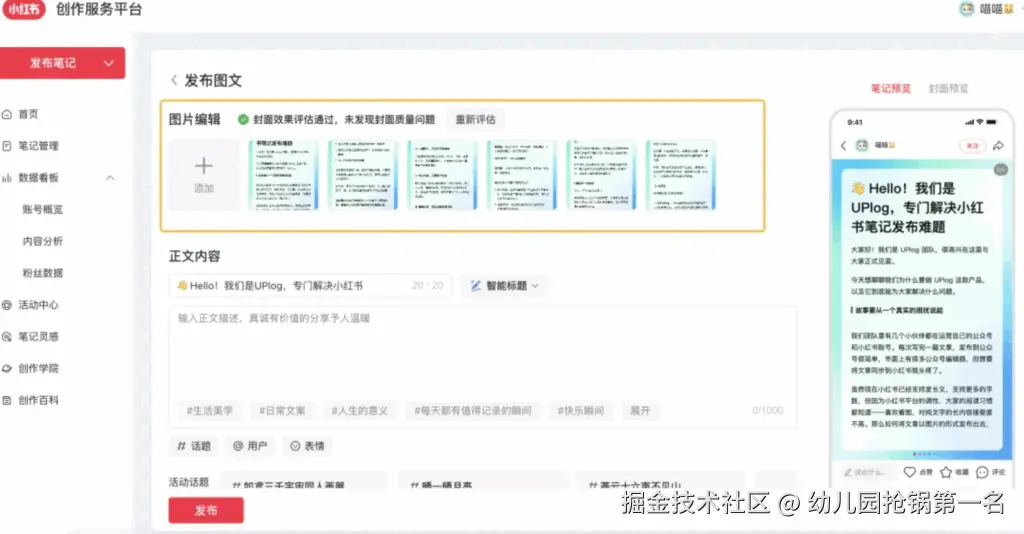Open 笔记管理 via its sidebar icon
Viewport: 1024px width, 534px height.
pyautogui.click(x=7, y=146)
